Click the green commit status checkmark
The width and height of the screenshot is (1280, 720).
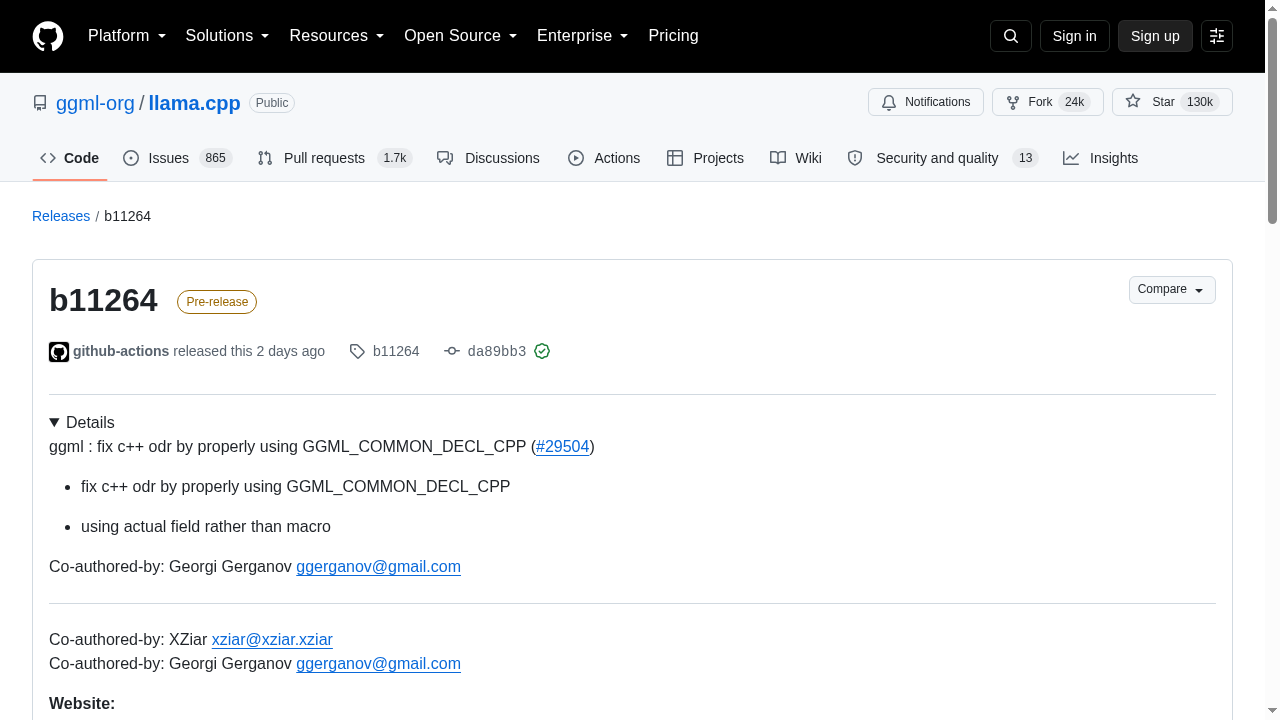542,351
